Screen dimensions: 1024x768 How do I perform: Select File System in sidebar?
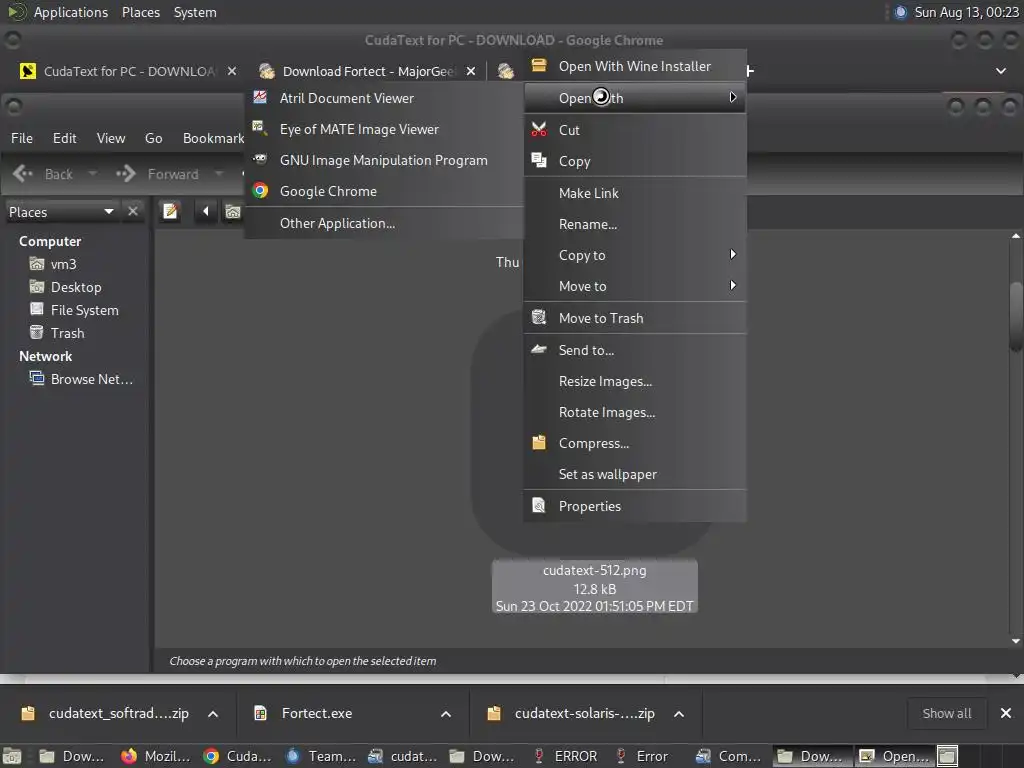pyautogui.click(x=84, y=310)
